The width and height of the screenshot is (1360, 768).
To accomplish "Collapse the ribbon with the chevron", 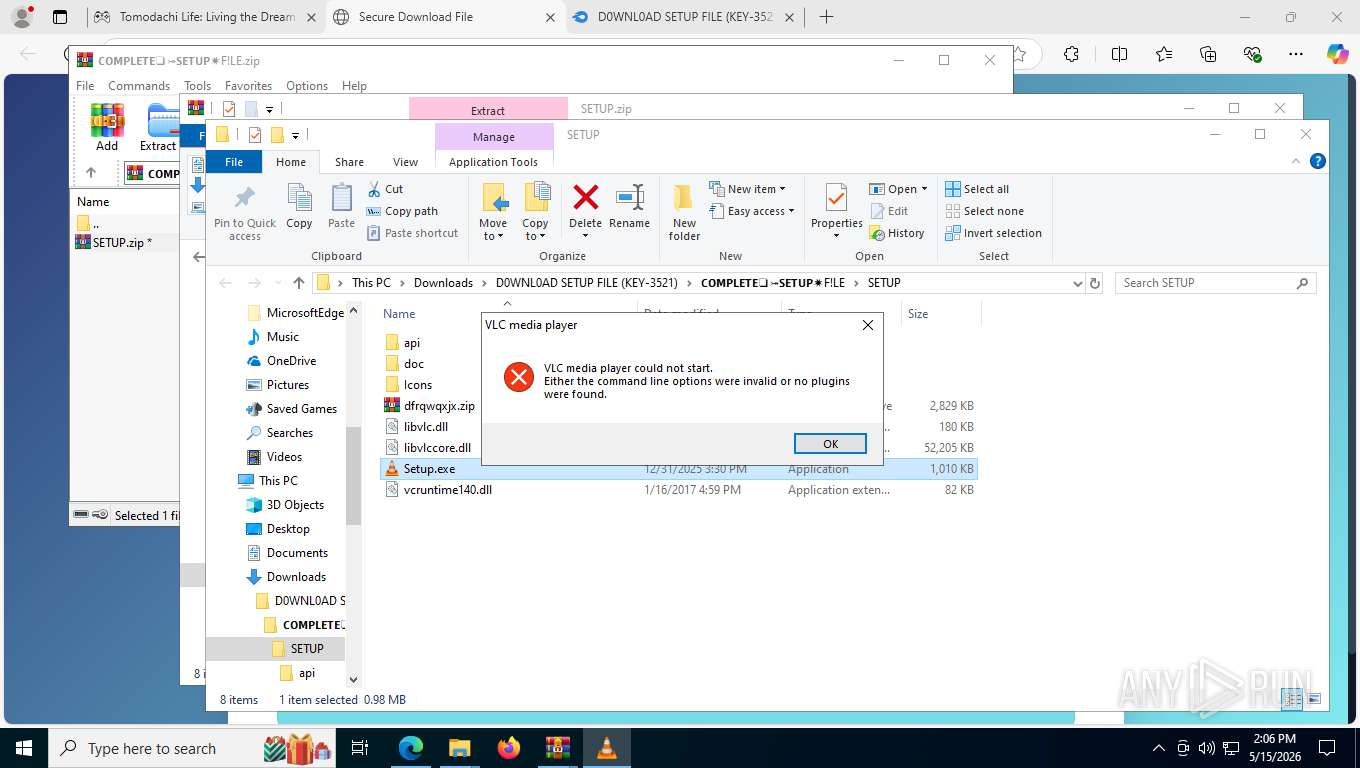I will pos(1297,161).
